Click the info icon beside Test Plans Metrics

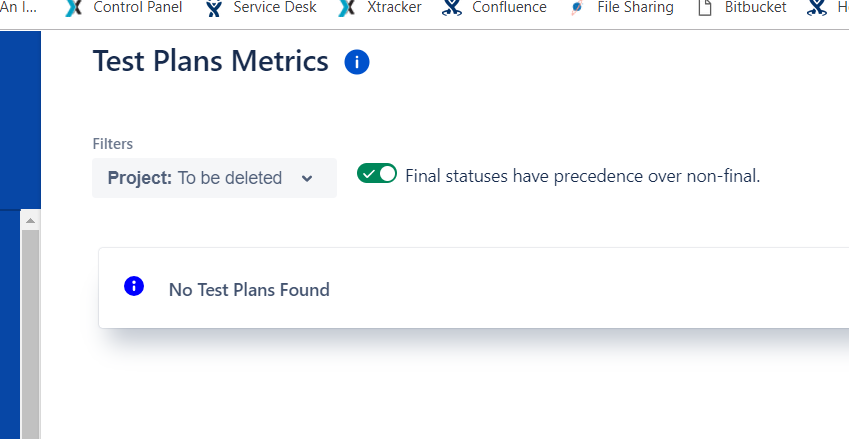(357, 62)
